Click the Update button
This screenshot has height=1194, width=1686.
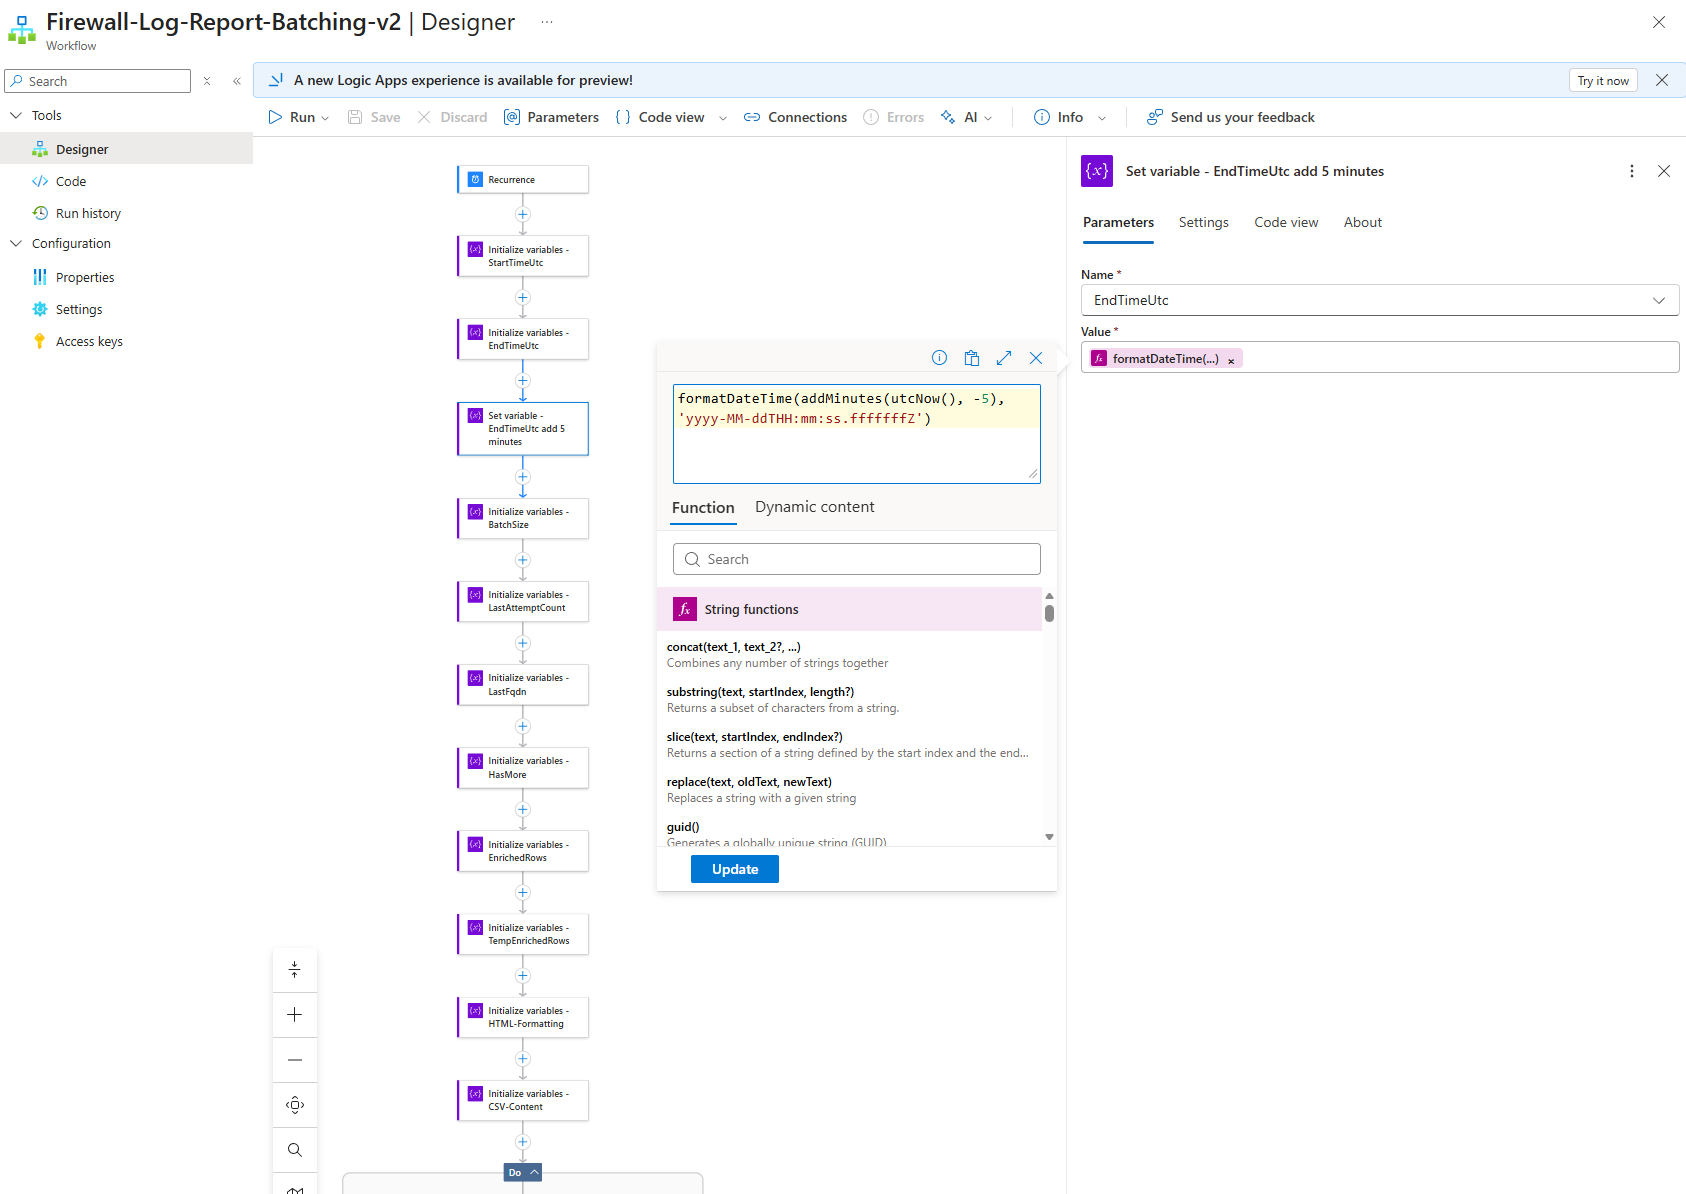[x=735, y=869]
